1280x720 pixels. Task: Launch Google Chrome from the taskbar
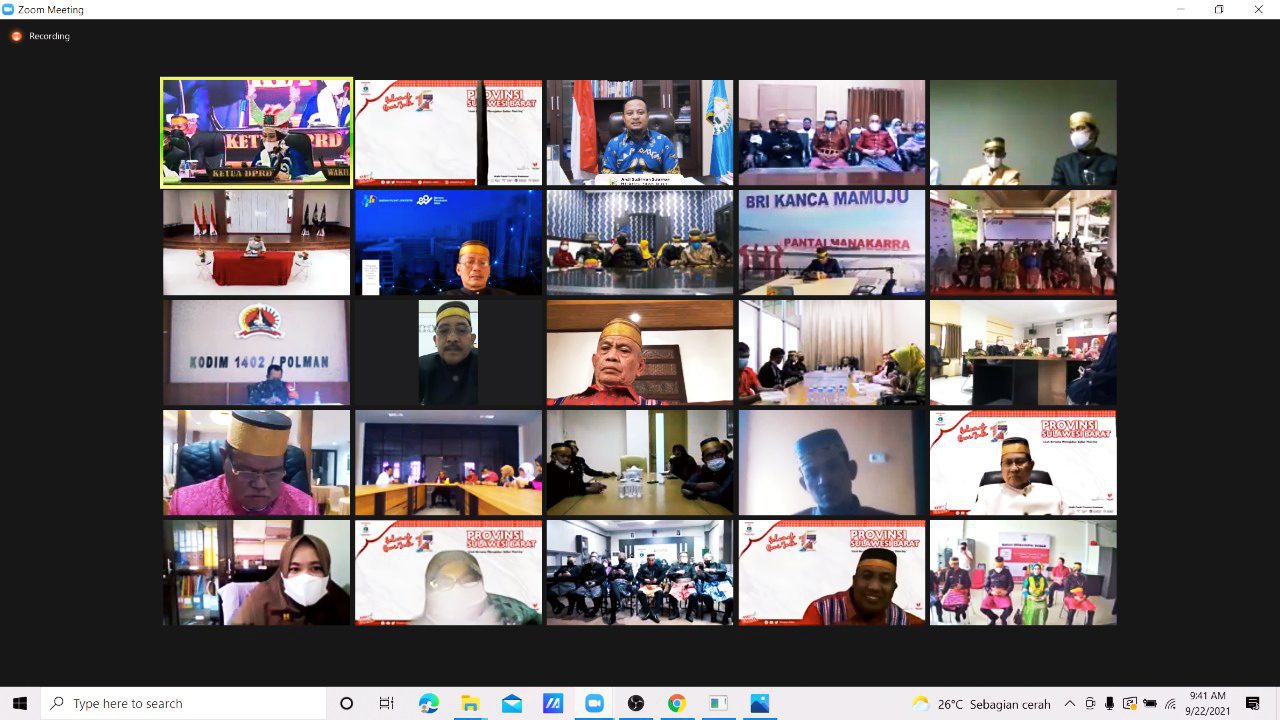[x=677, y=703]
